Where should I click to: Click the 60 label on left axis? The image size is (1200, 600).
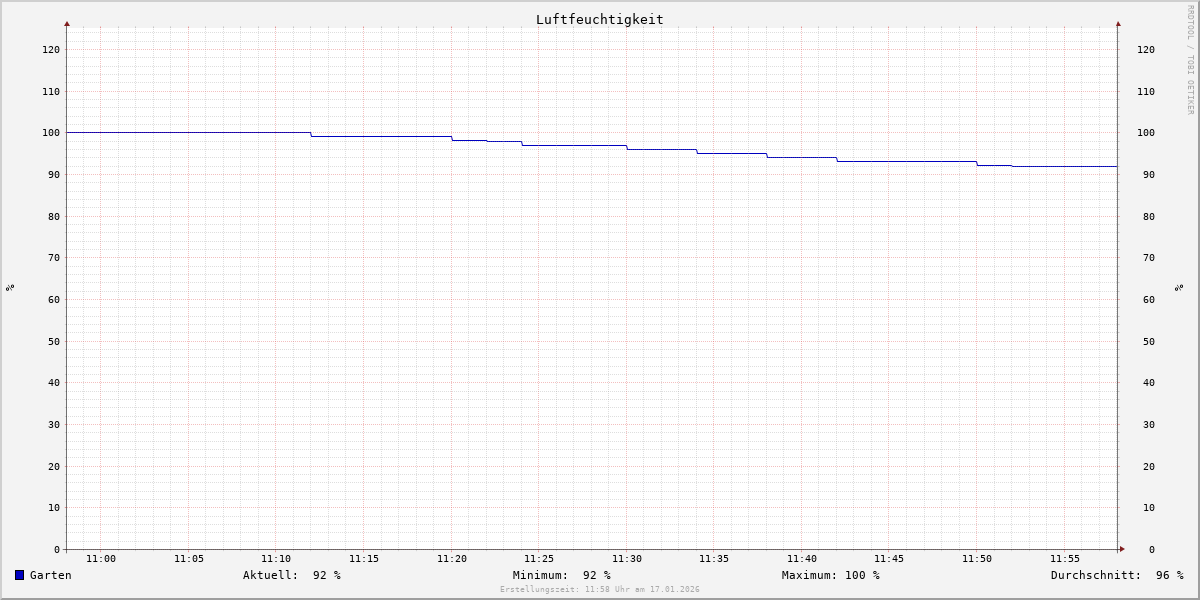click(54, 299)
